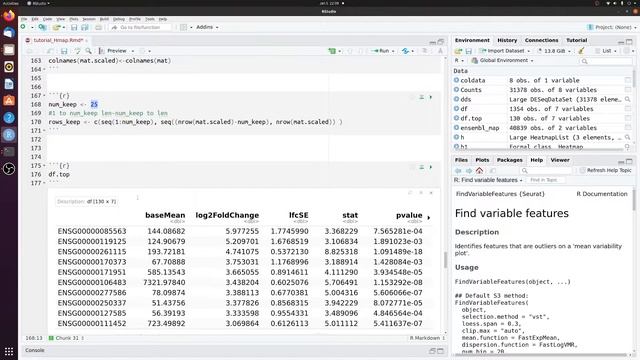Switch to the Tutorial tab
Viewport: 640px width, 360px height.
[576, 40]
